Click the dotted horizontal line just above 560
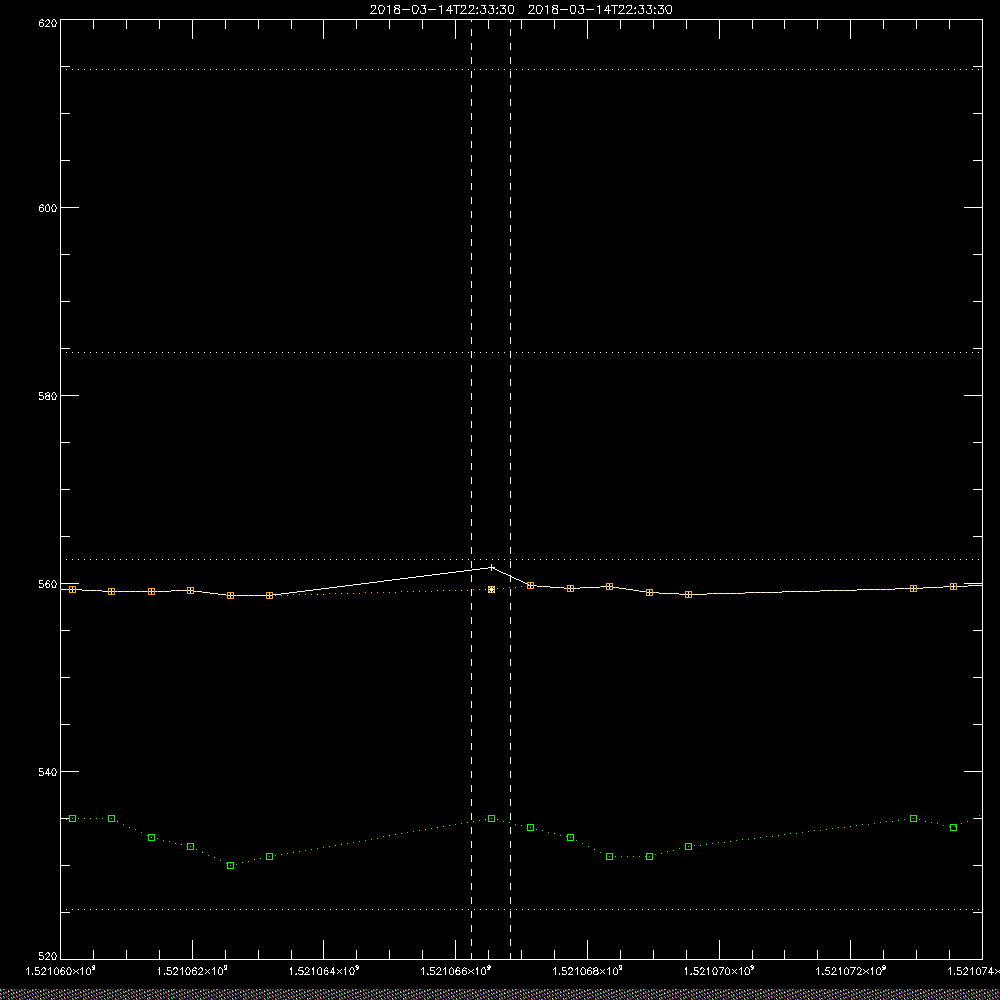Image resolution: width=1000 pixels, height=1000 pixels. tap(521, 559)
